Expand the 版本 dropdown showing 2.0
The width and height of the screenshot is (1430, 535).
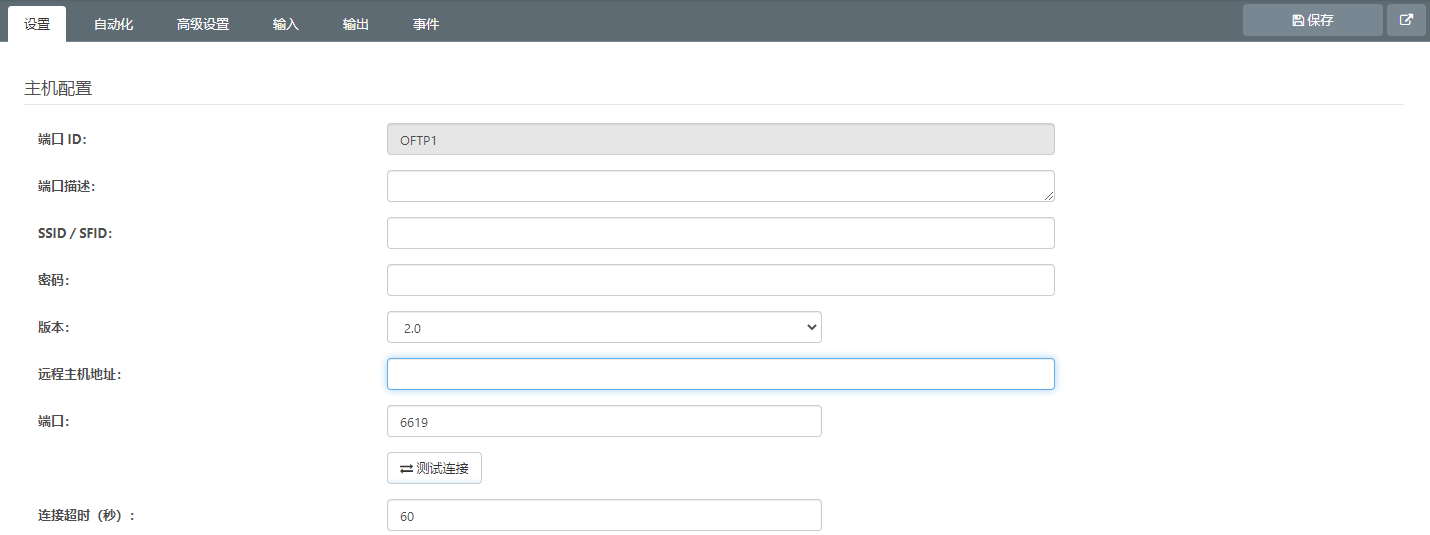pos(604,327)
